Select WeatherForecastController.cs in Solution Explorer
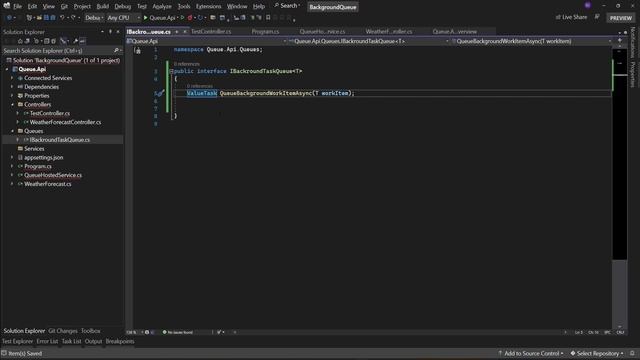The image size is (640, 360). coord(65,122)
